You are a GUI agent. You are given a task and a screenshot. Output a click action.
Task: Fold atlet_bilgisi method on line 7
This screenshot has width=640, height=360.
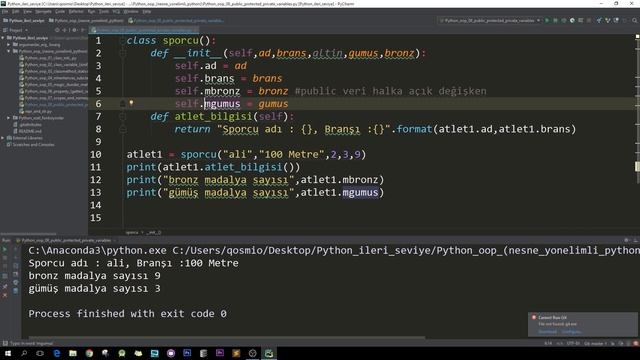click(122, 116)
